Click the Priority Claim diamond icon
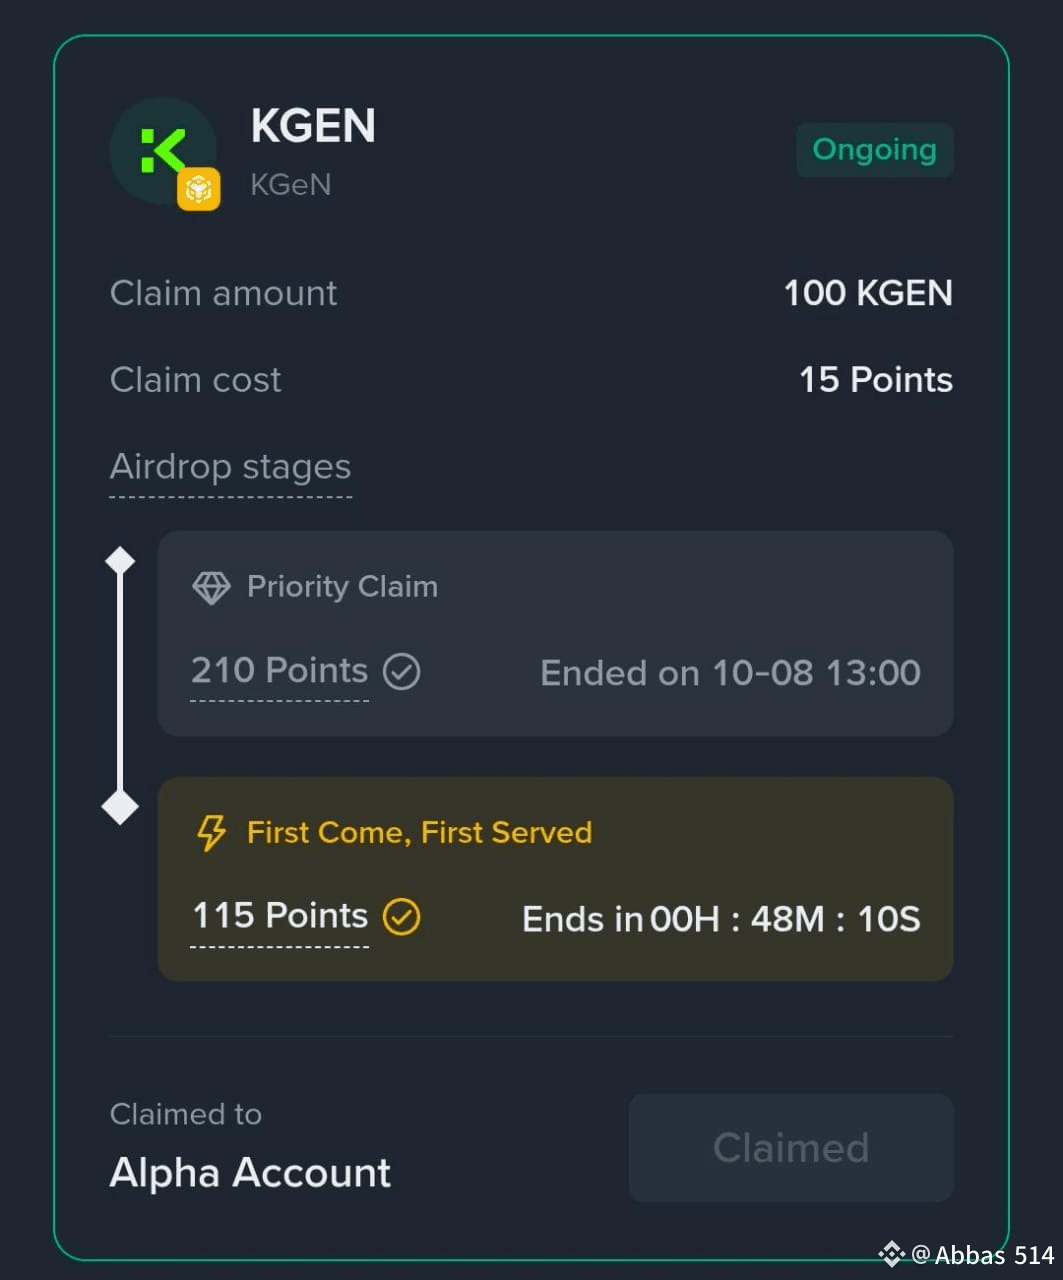The height and width of the screenshot is (1280, 1063). tap(211, 587)
